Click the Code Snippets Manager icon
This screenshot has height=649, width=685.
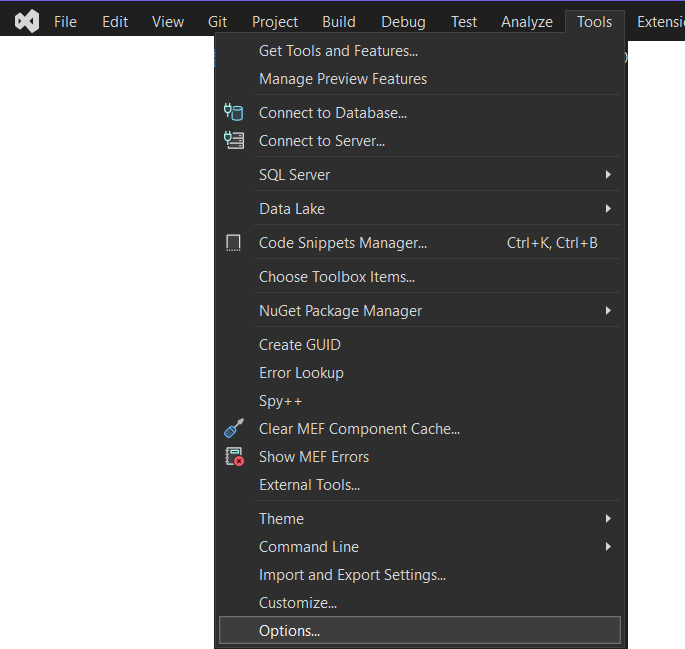point(233,243)
